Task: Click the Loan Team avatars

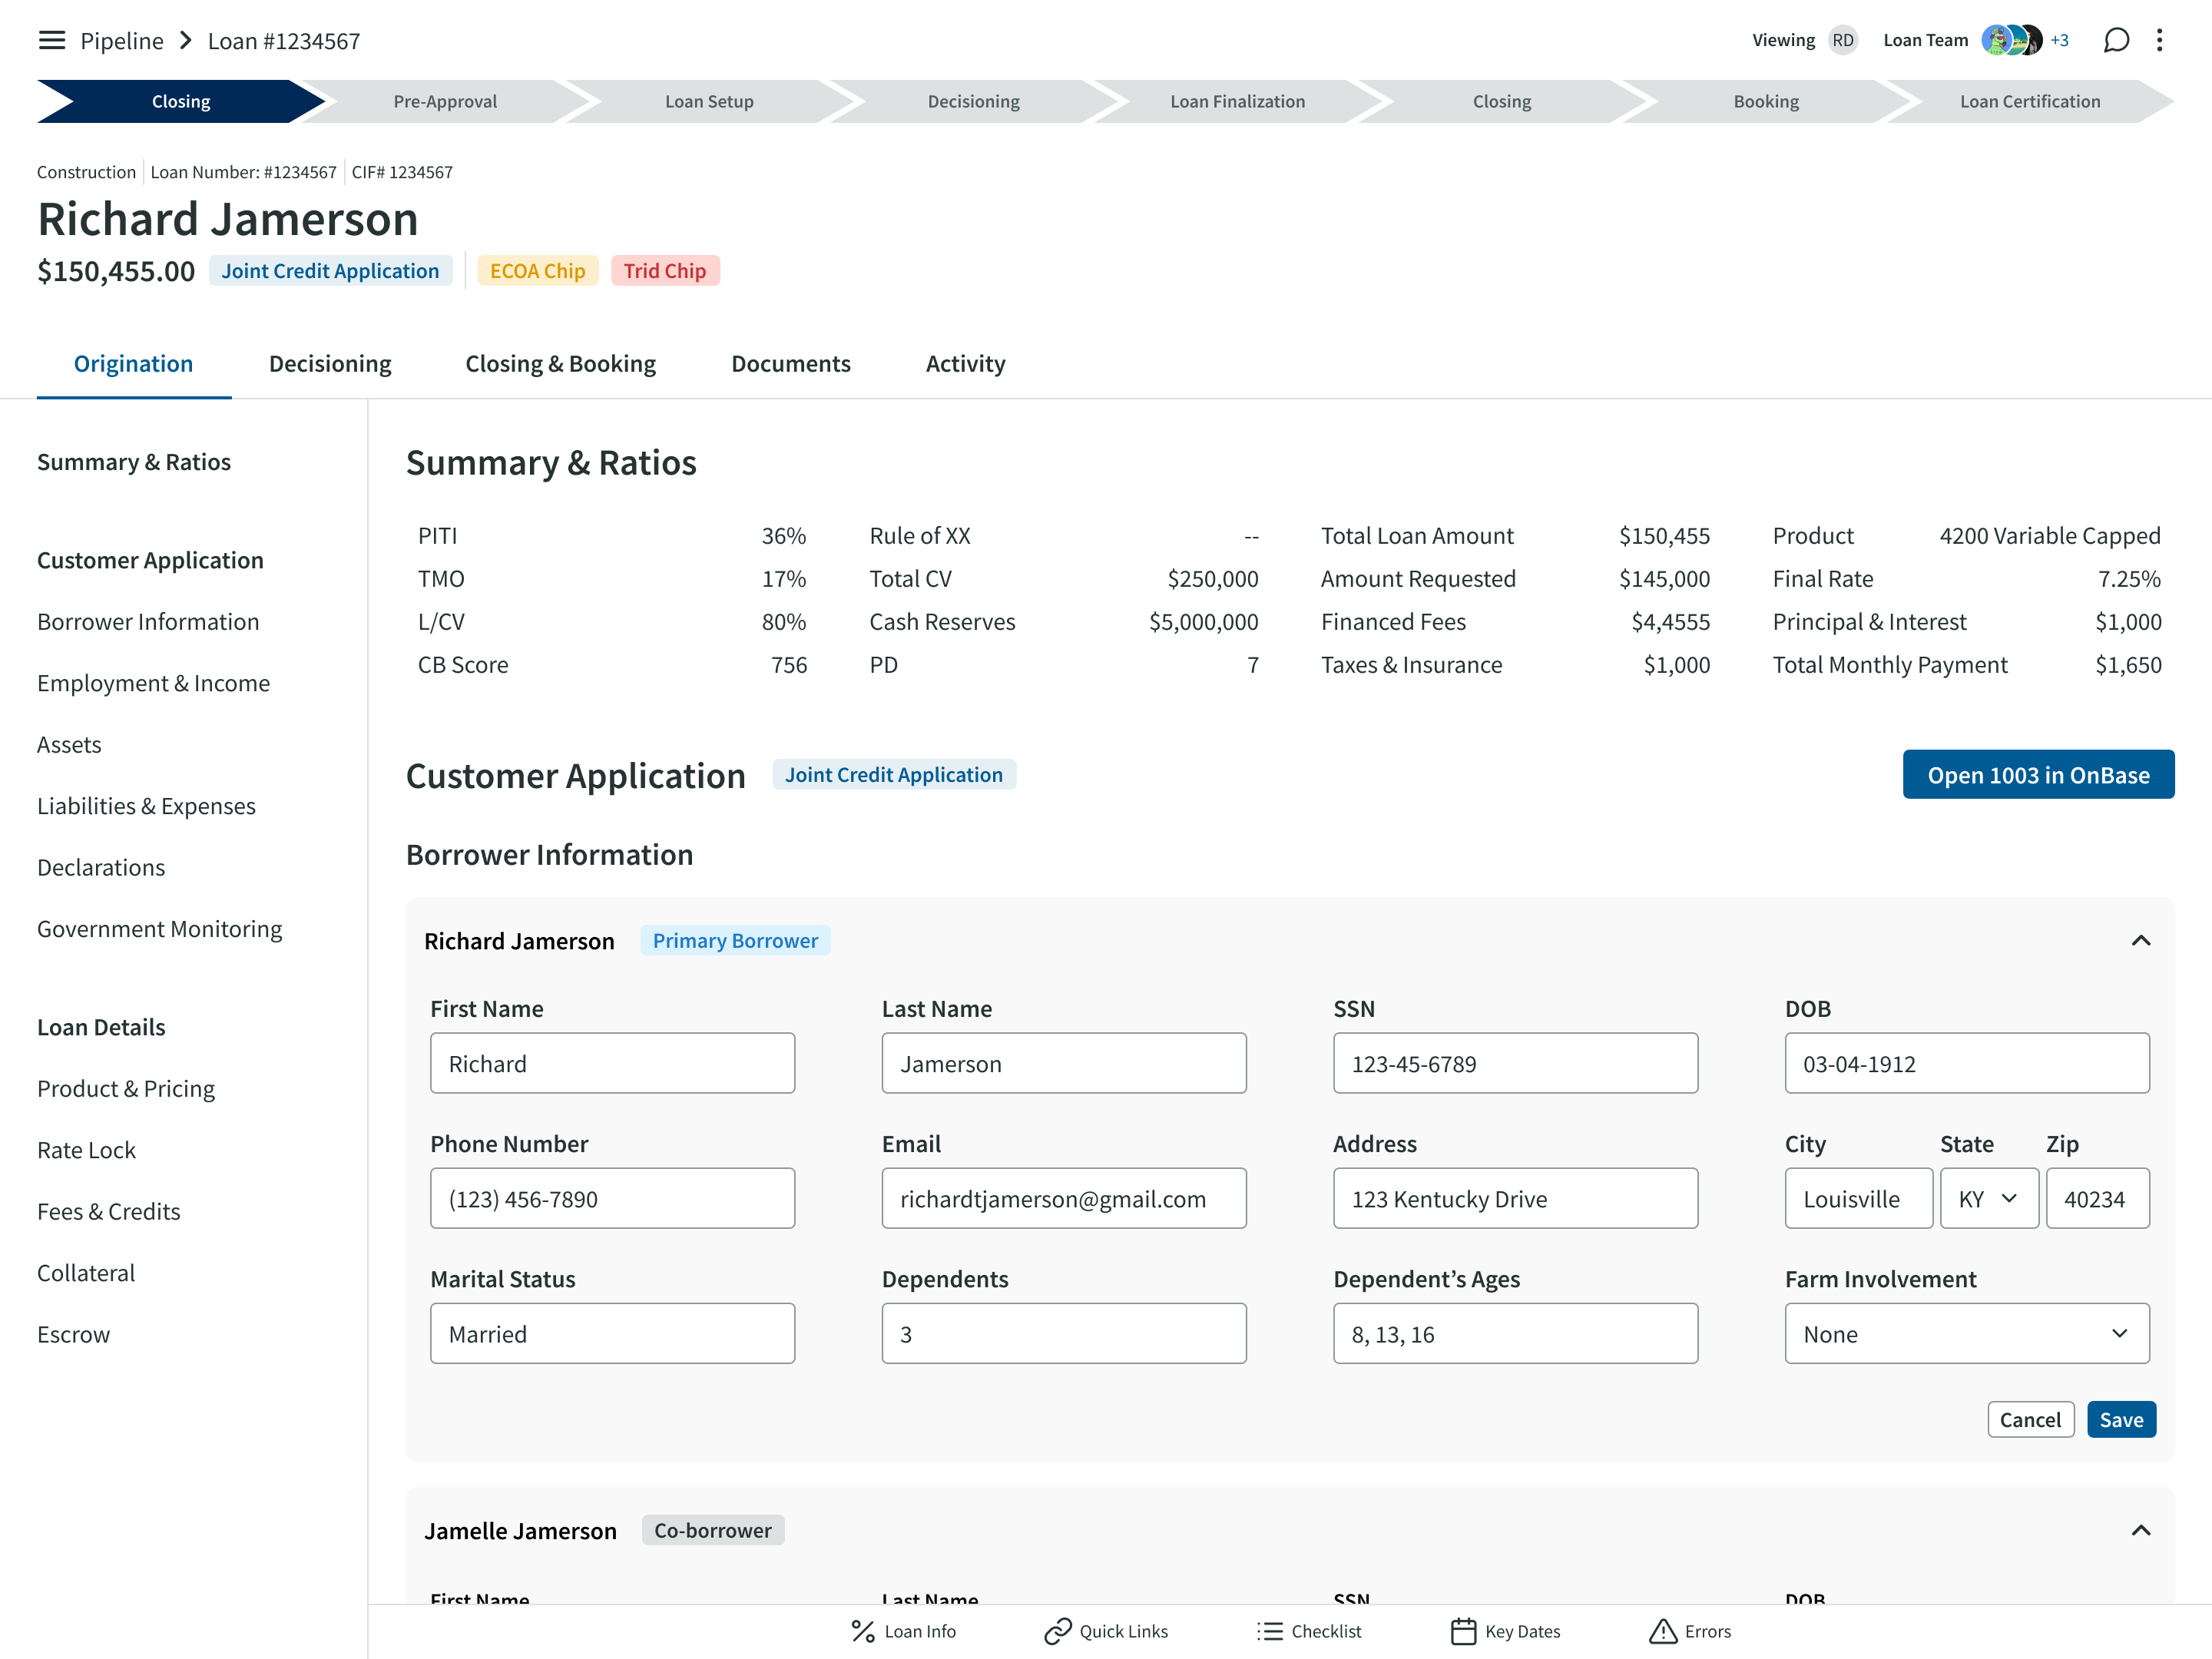Action: (2011, 40)
